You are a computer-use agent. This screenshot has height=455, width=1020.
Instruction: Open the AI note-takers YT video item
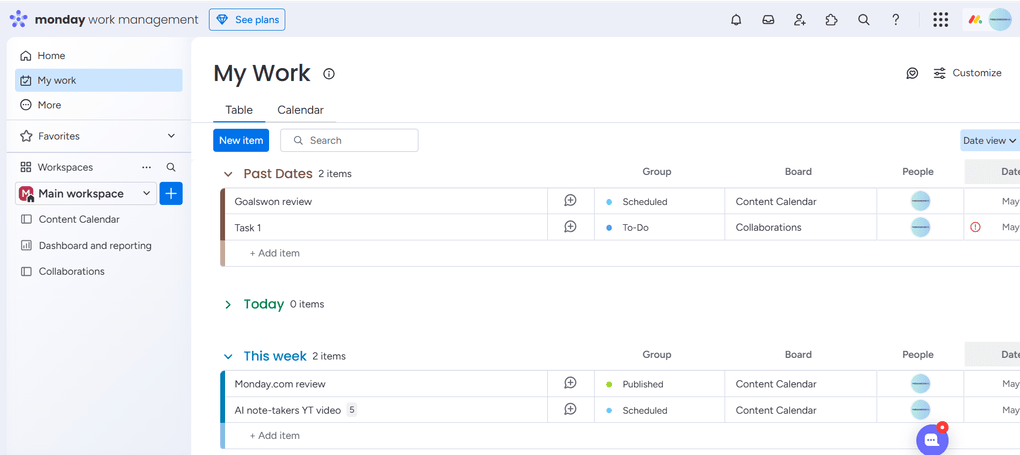coord(288,410)
